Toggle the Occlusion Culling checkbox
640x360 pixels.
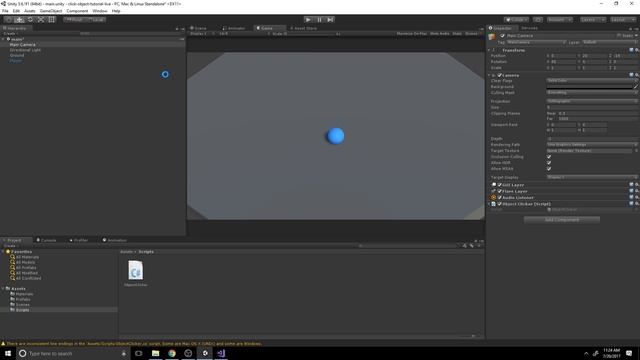[x=549, y=157]
